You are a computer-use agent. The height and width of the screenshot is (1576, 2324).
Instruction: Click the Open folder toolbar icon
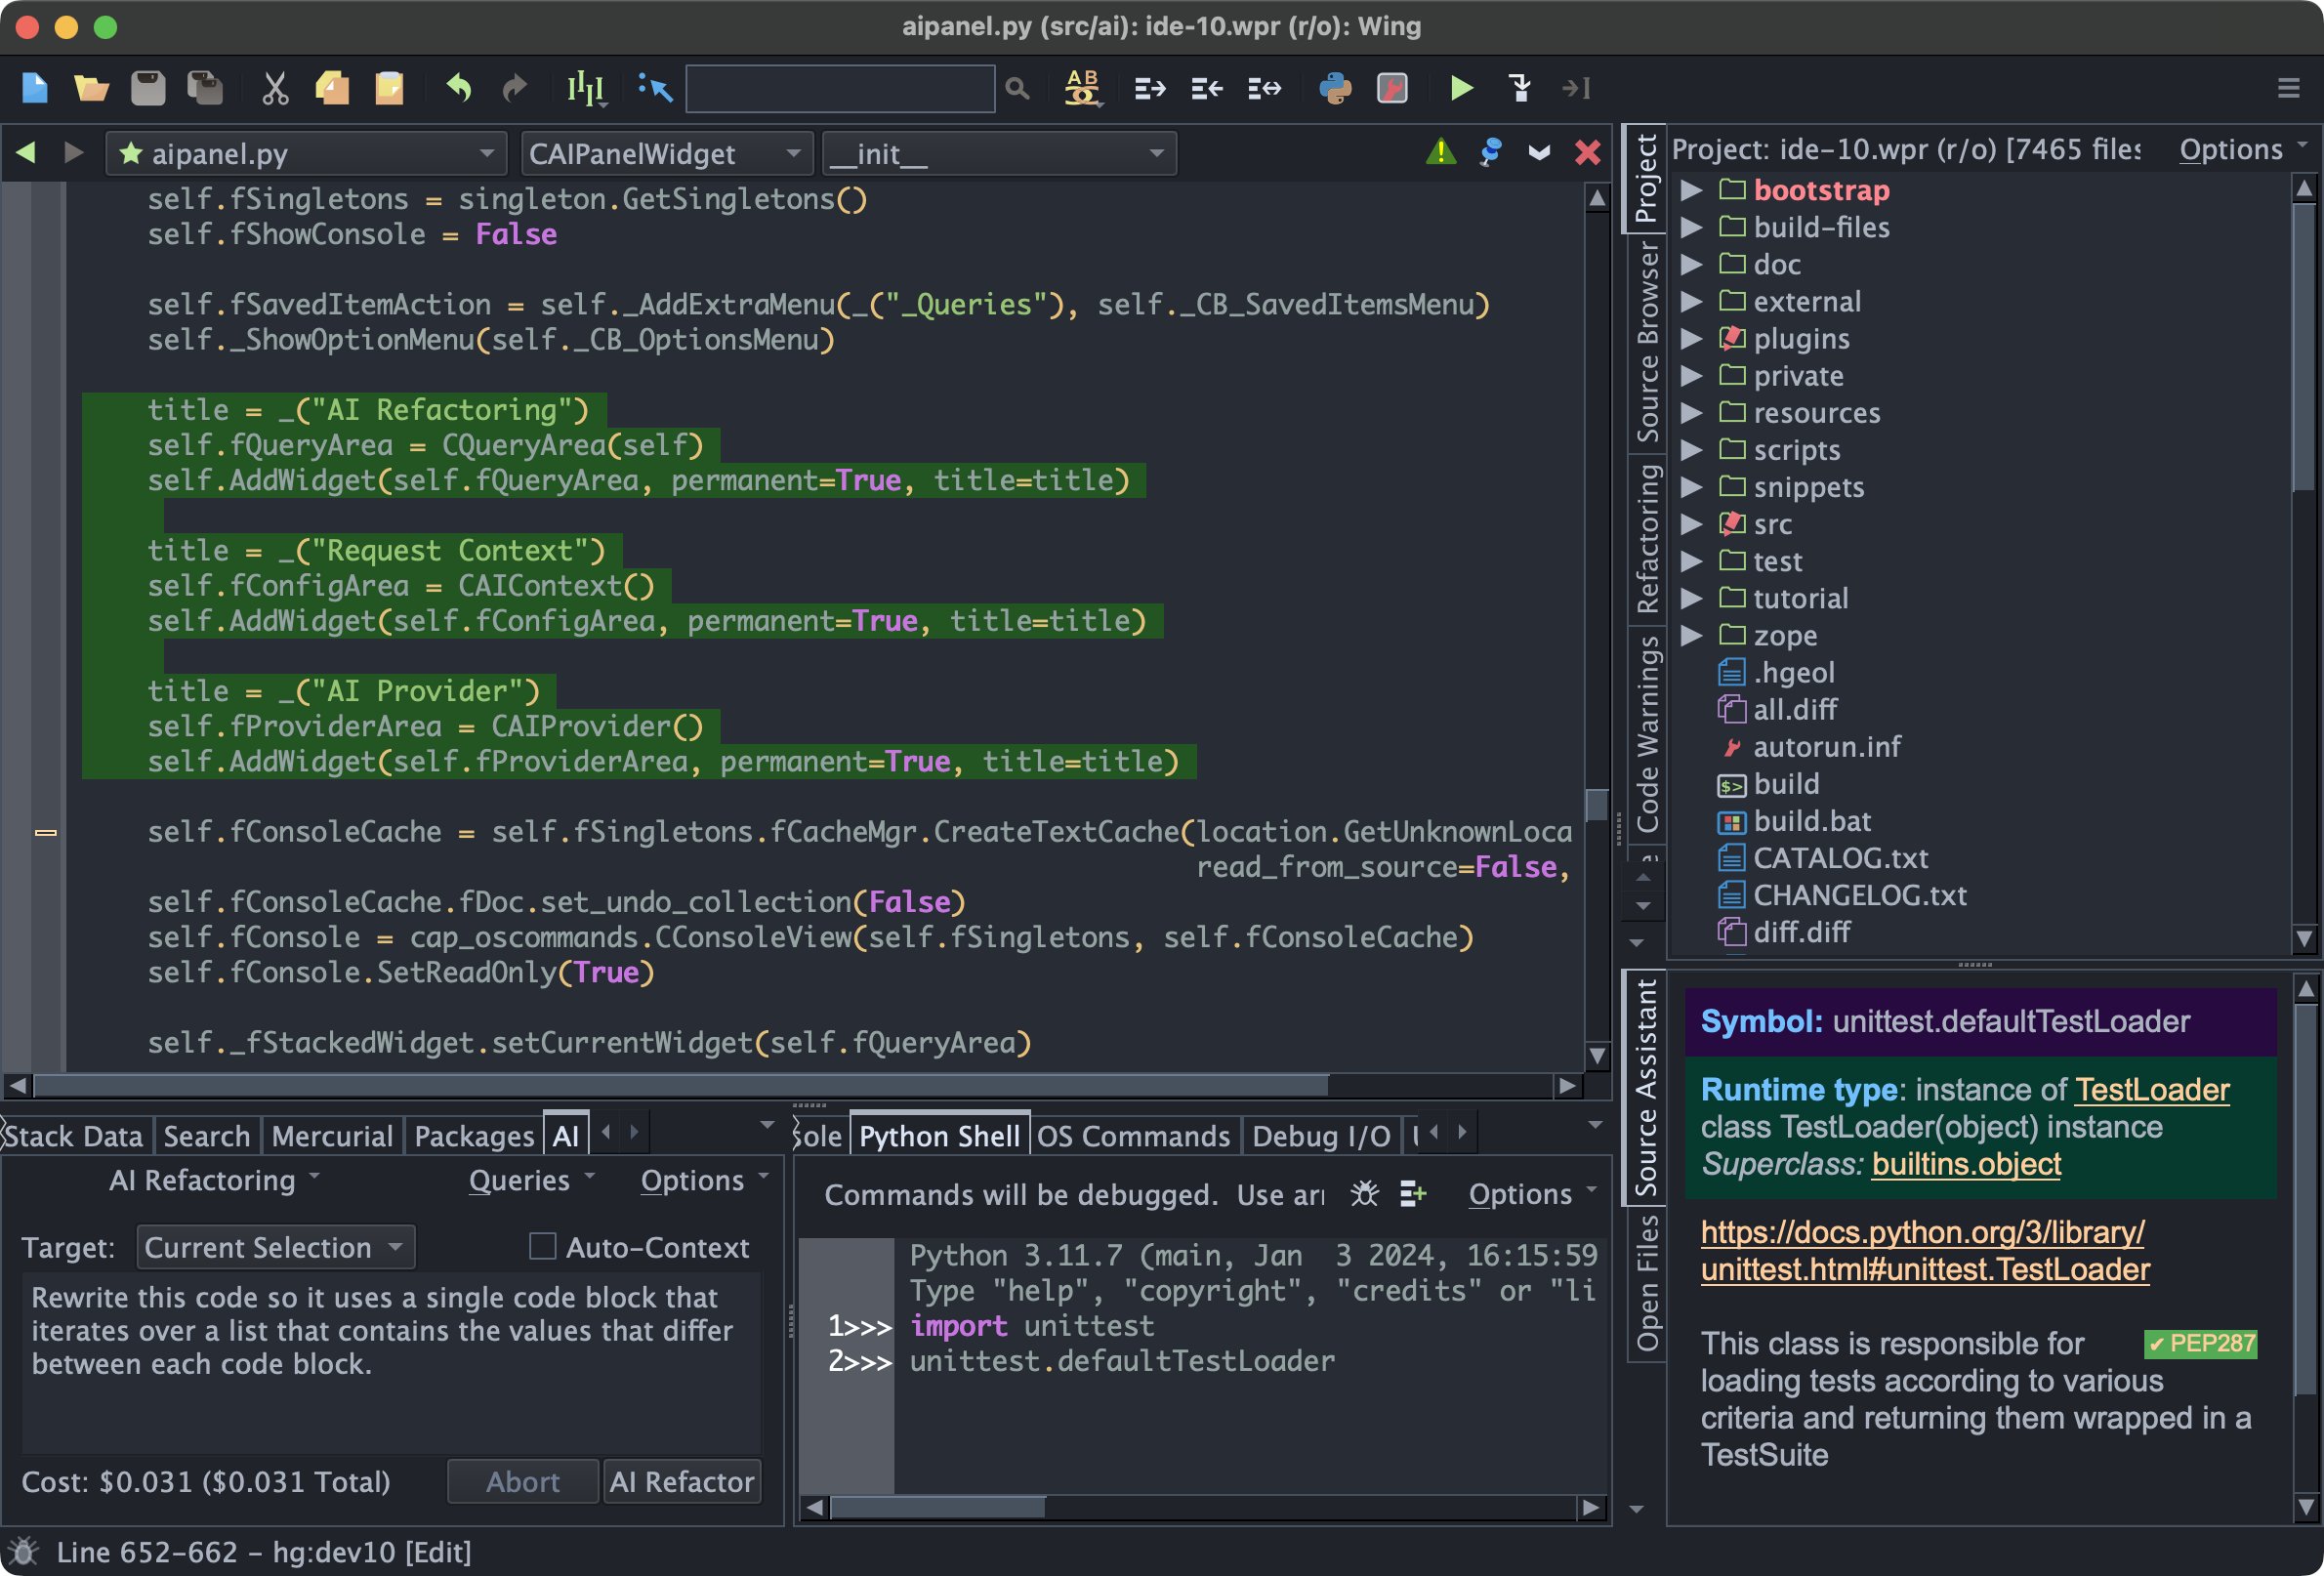coord(91,89)
